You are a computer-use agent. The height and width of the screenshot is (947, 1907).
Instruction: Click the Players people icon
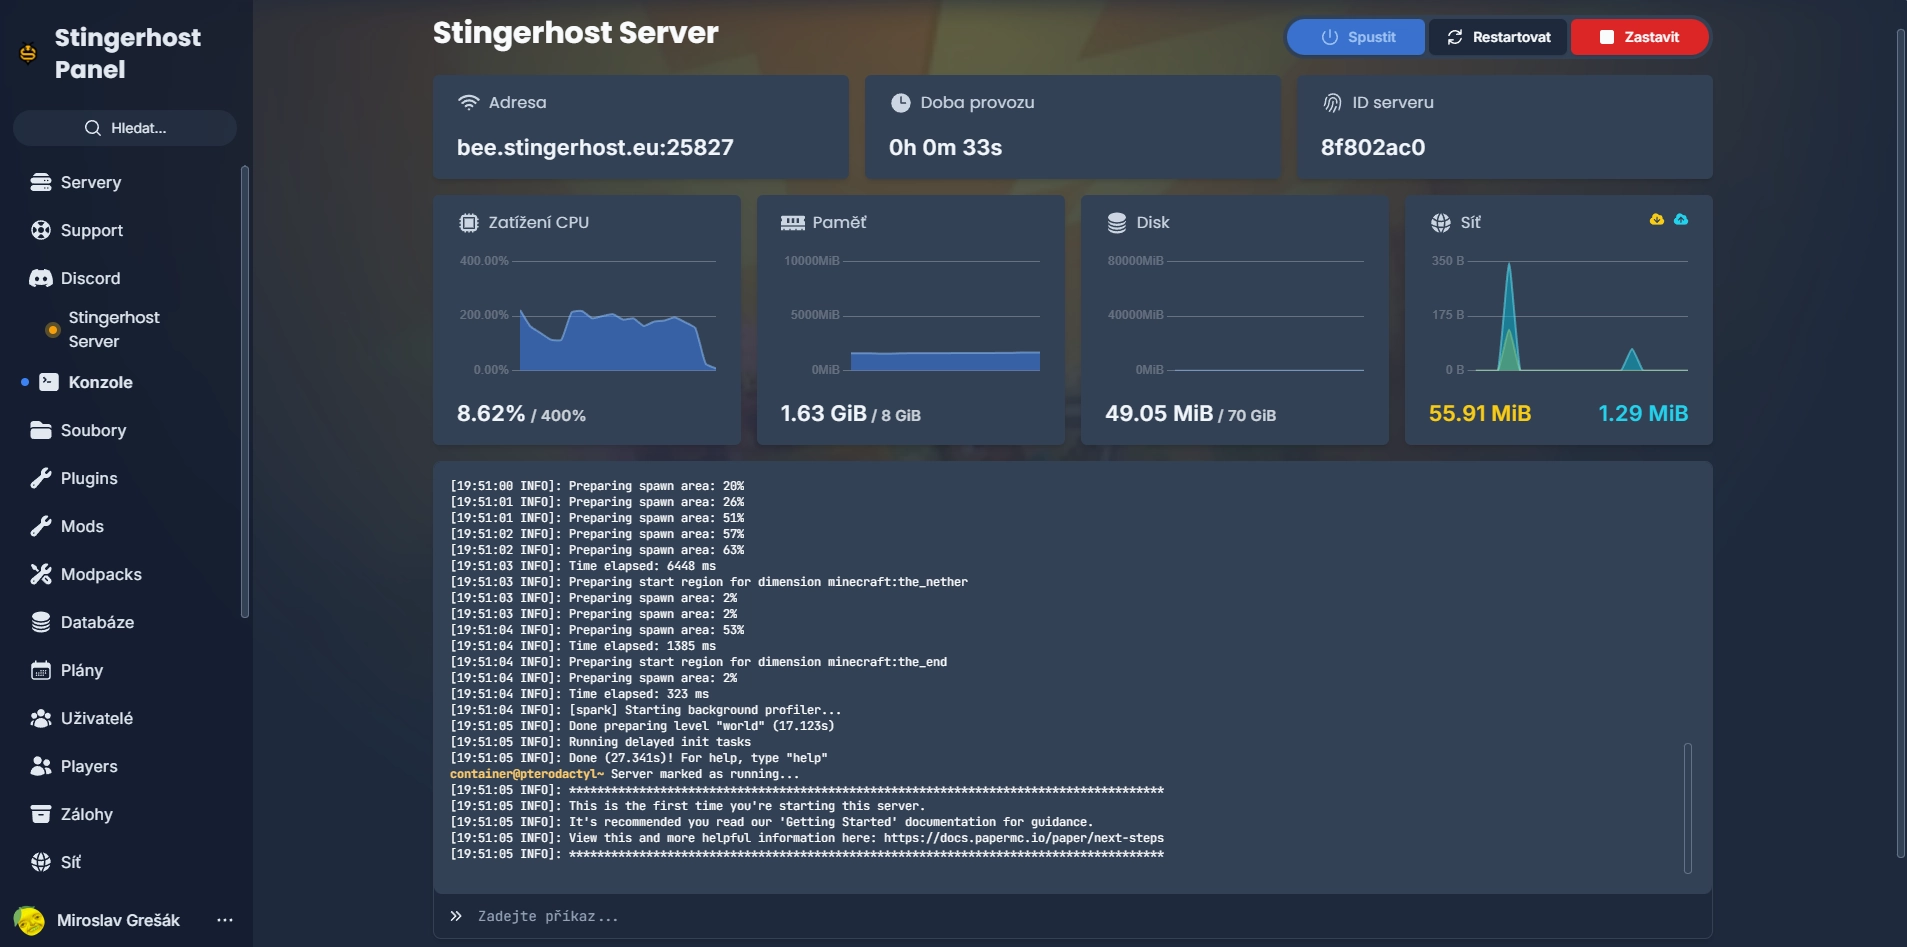tap(41, 766)
